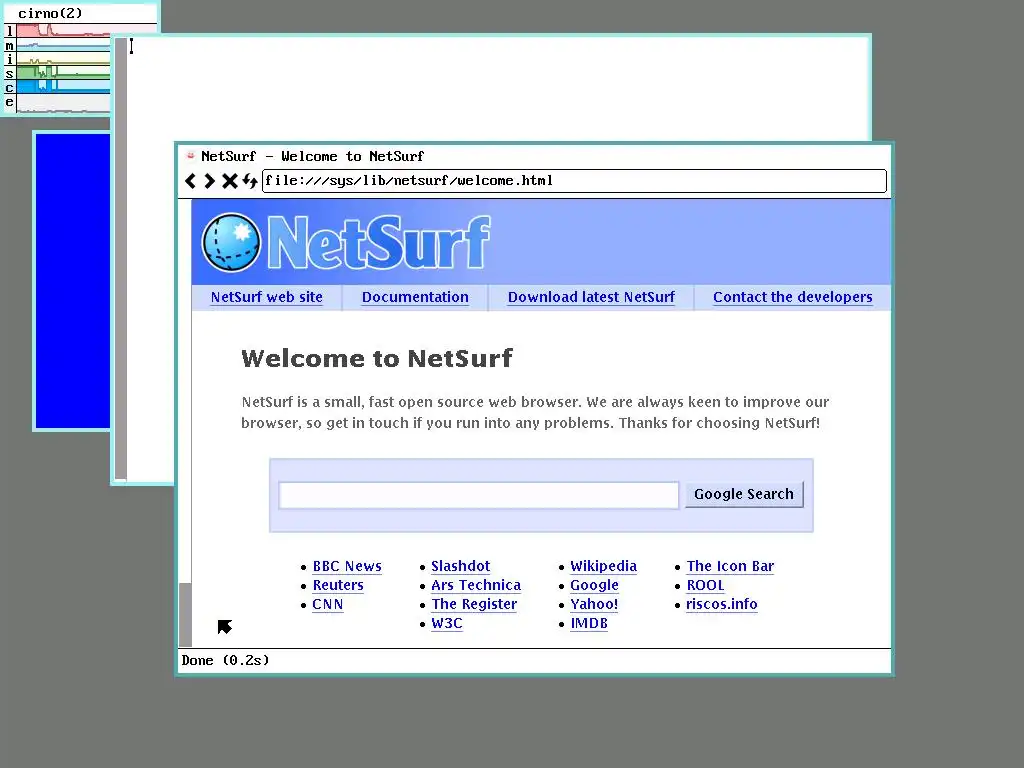Click the NetSurf globe logo
This screenshot has width=1024, height=768.
[x=231, y=242]
